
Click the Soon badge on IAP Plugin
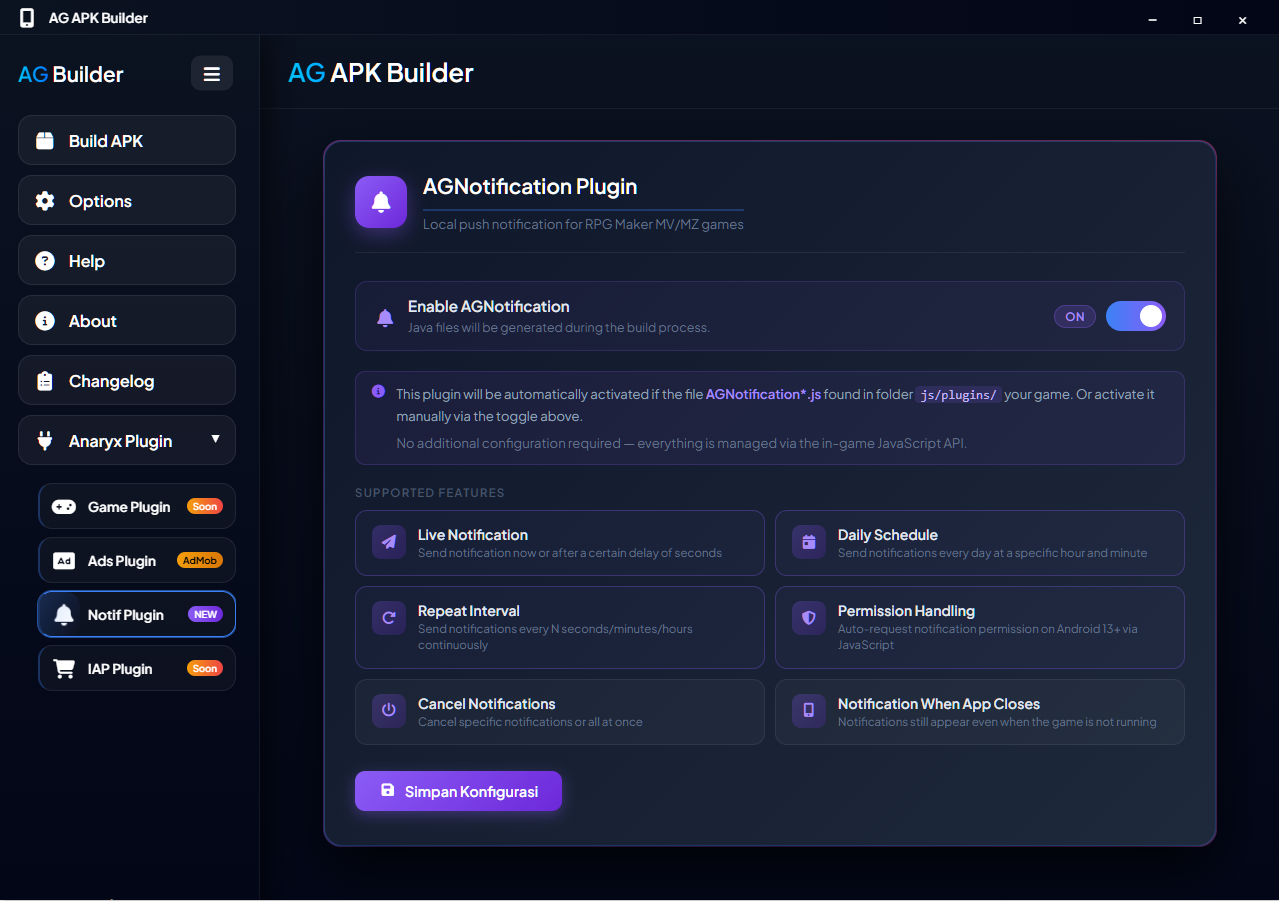[x=205, y=669]
